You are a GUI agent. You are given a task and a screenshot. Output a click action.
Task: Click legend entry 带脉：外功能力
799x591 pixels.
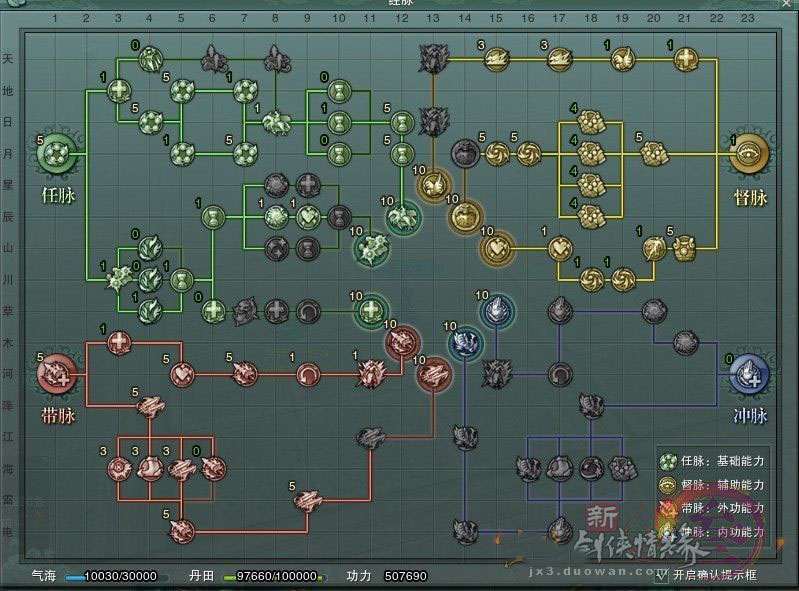[714, 509]
